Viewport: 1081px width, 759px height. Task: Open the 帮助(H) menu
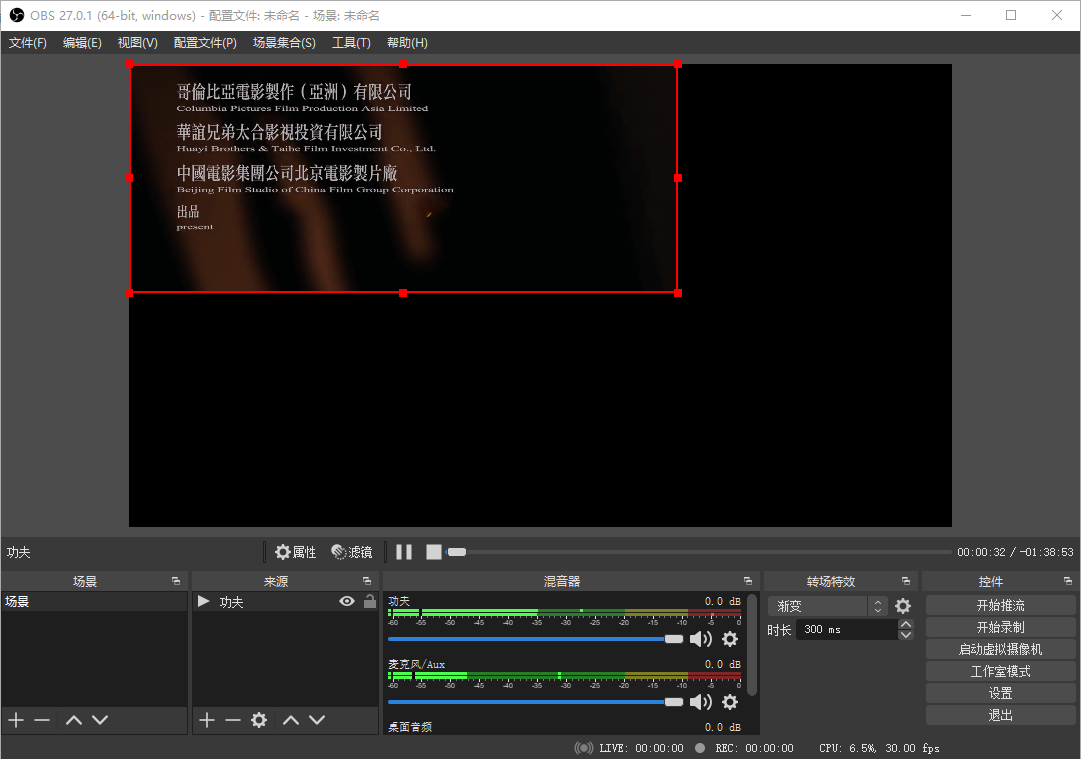coord(407,43)
